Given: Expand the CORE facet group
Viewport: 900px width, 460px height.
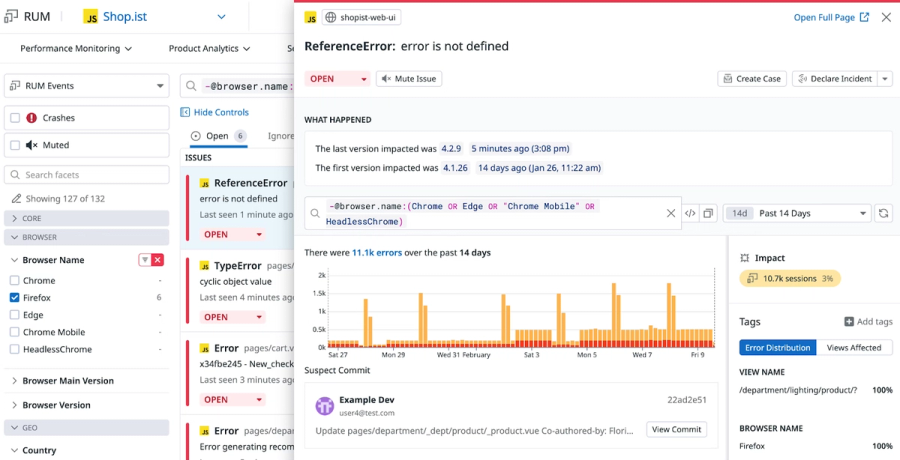Looking at the screenshot, I should click(87, 218).
